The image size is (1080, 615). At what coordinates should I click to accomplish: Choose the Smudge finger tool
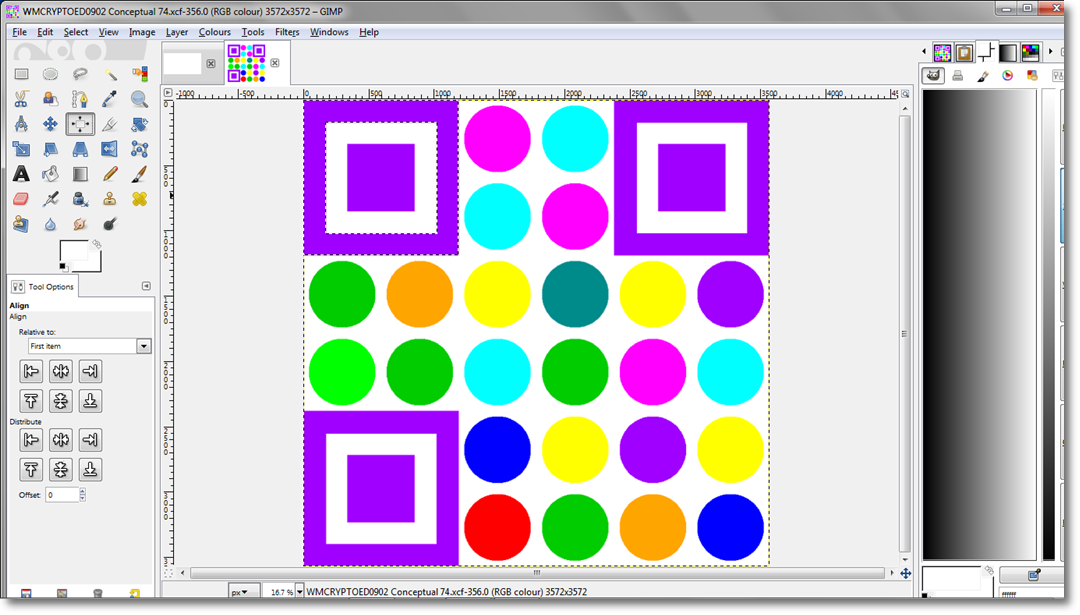(x=80, y=224)
